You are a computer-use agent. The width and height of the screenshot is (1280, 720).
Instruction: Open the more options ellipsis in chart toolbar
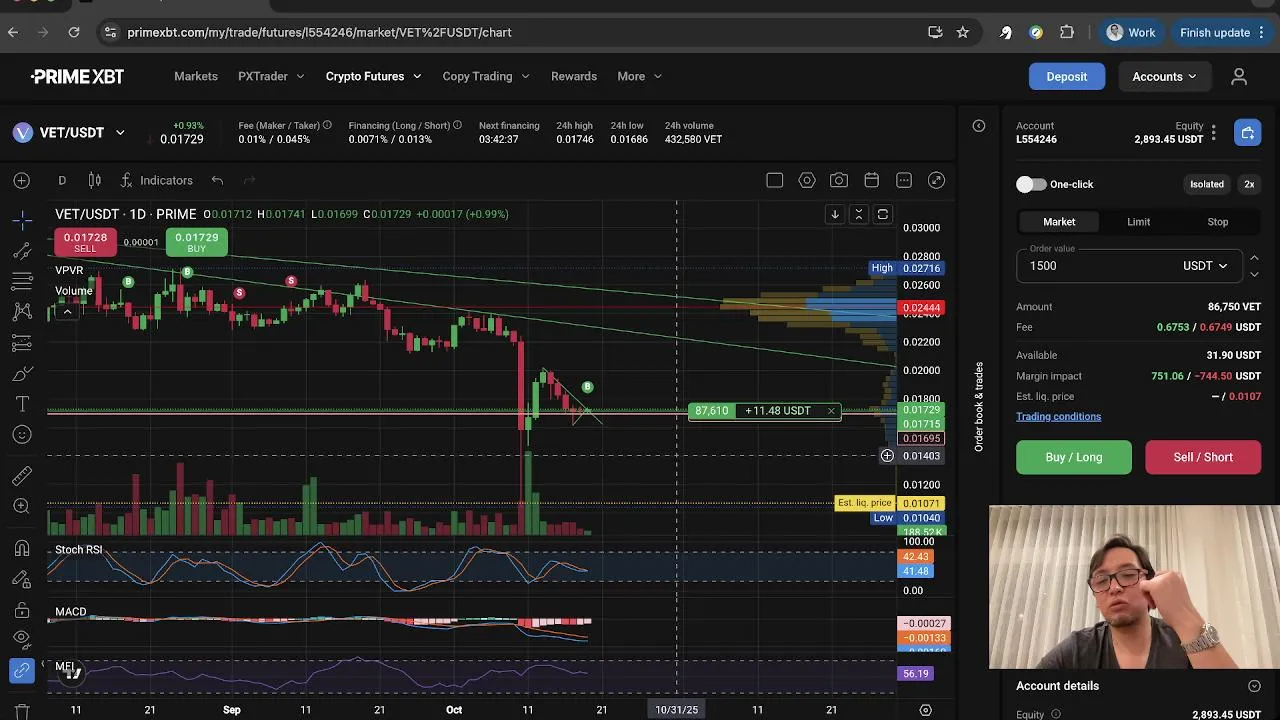(904, 180)
